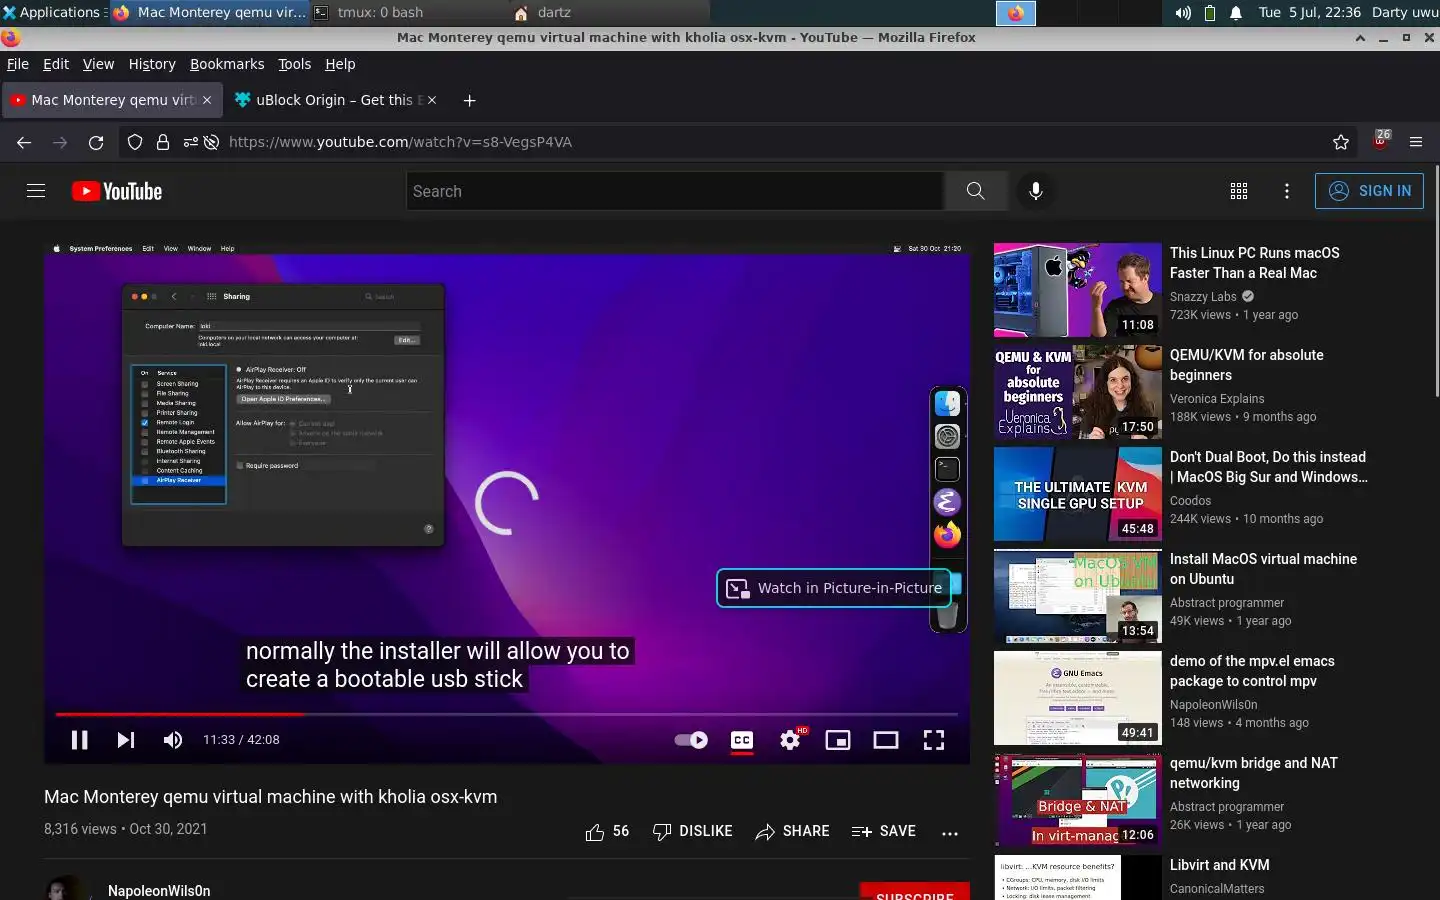Open the File menu
The width and height of the screenshot is (1440, 900).
18,64
